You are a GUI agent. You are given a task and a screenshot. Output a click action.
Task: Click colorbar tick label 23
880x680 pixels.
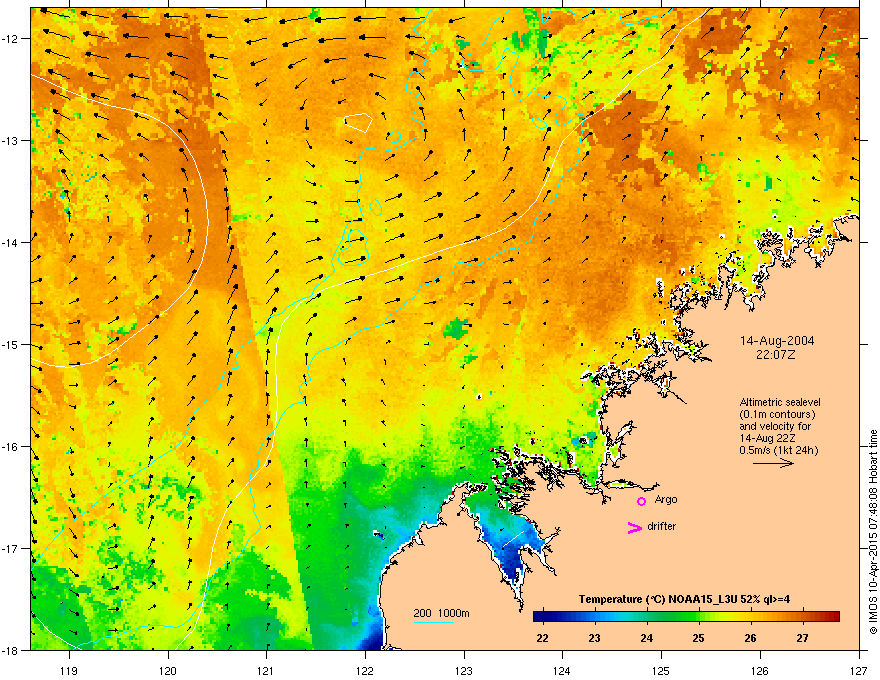pyautogui.click(x=594, y=638)
